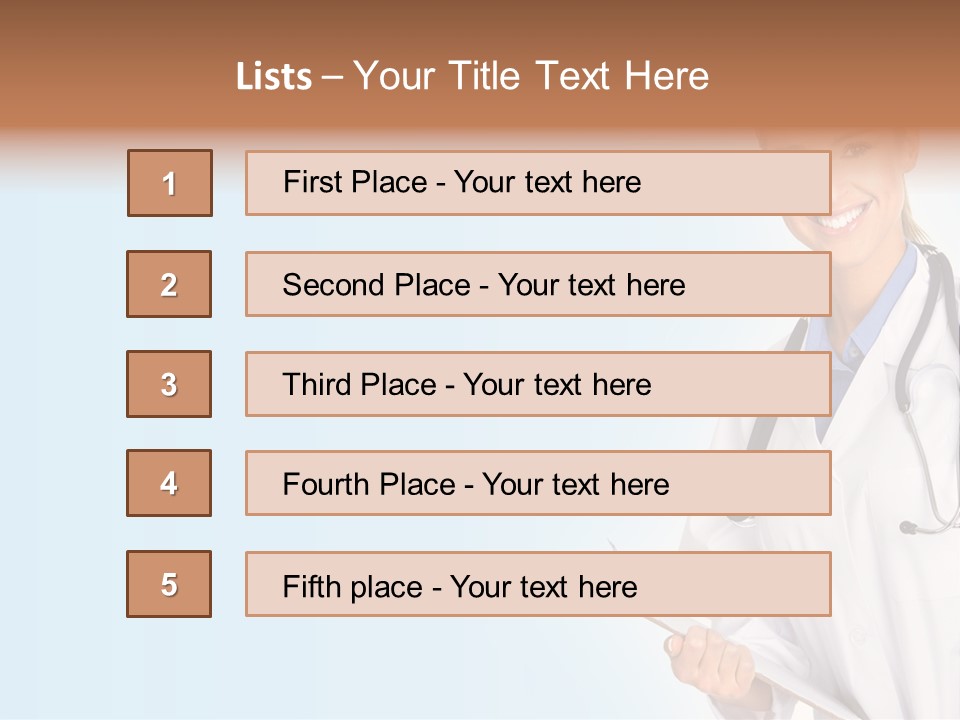Click the words Your Title Text Here
The height and width of the screenshot is (720, 960).
pyautogui.click(x=531, y=76)
